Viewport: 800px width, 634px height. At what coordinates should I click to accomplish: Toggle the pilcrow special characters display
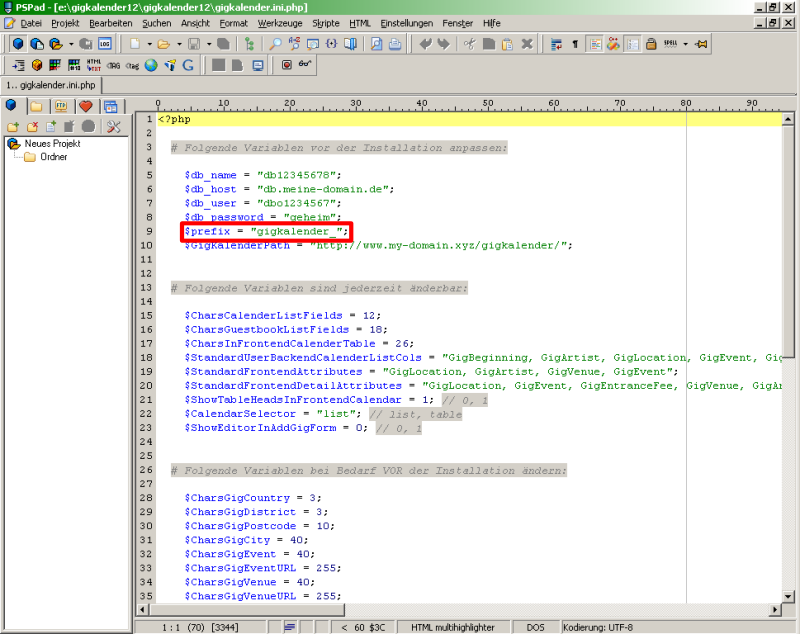point(574,44)
